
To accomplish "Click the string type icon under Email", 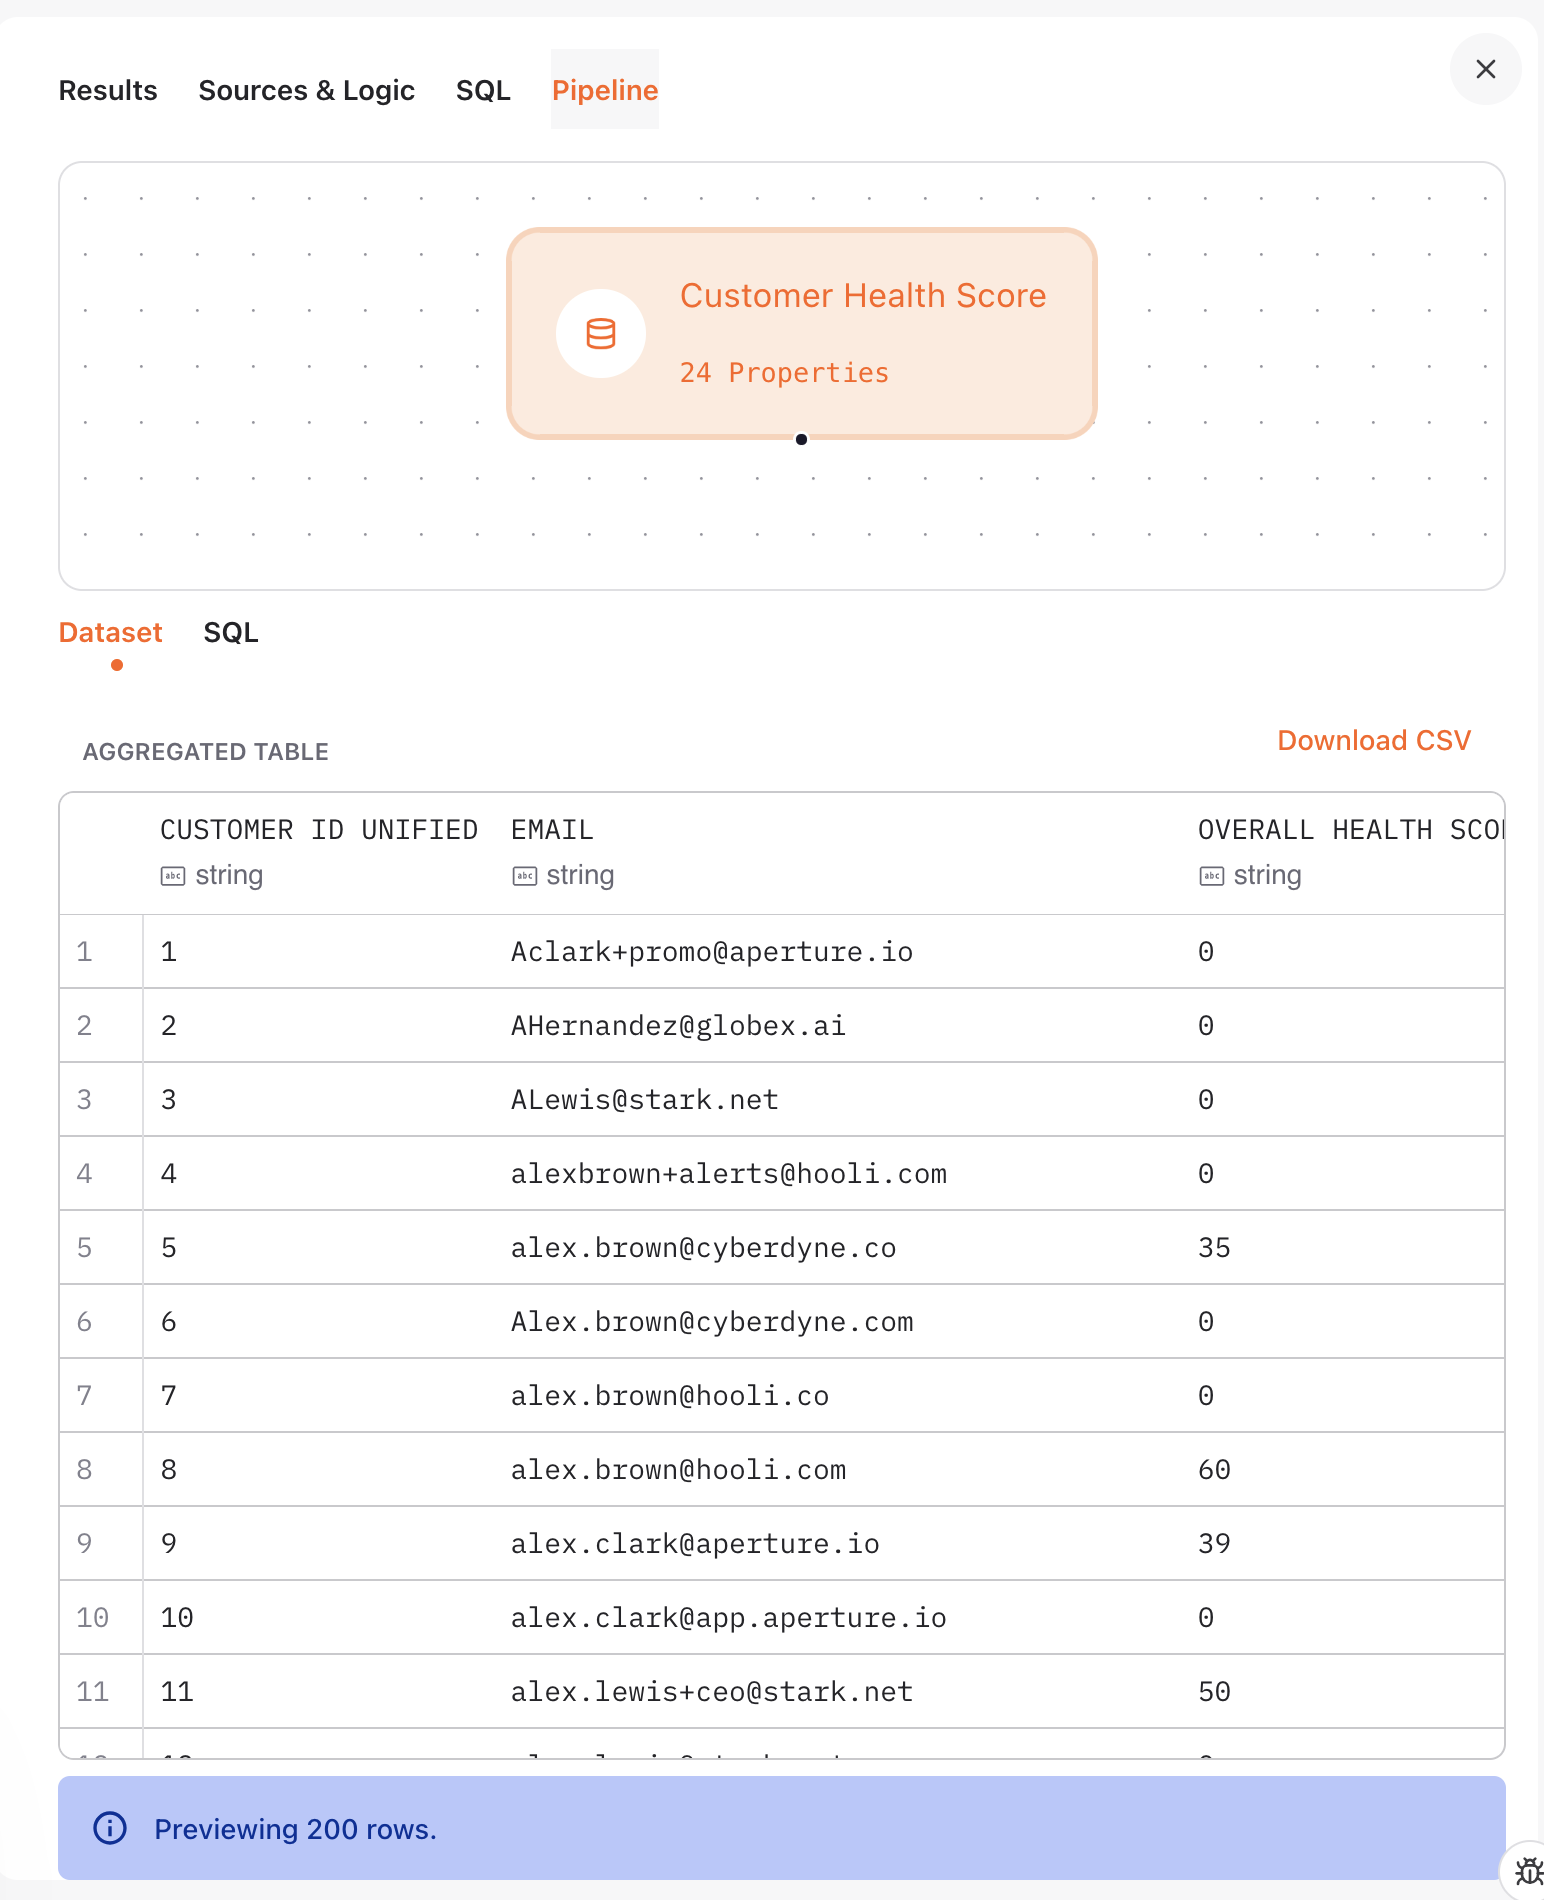I will click(525, 876).
